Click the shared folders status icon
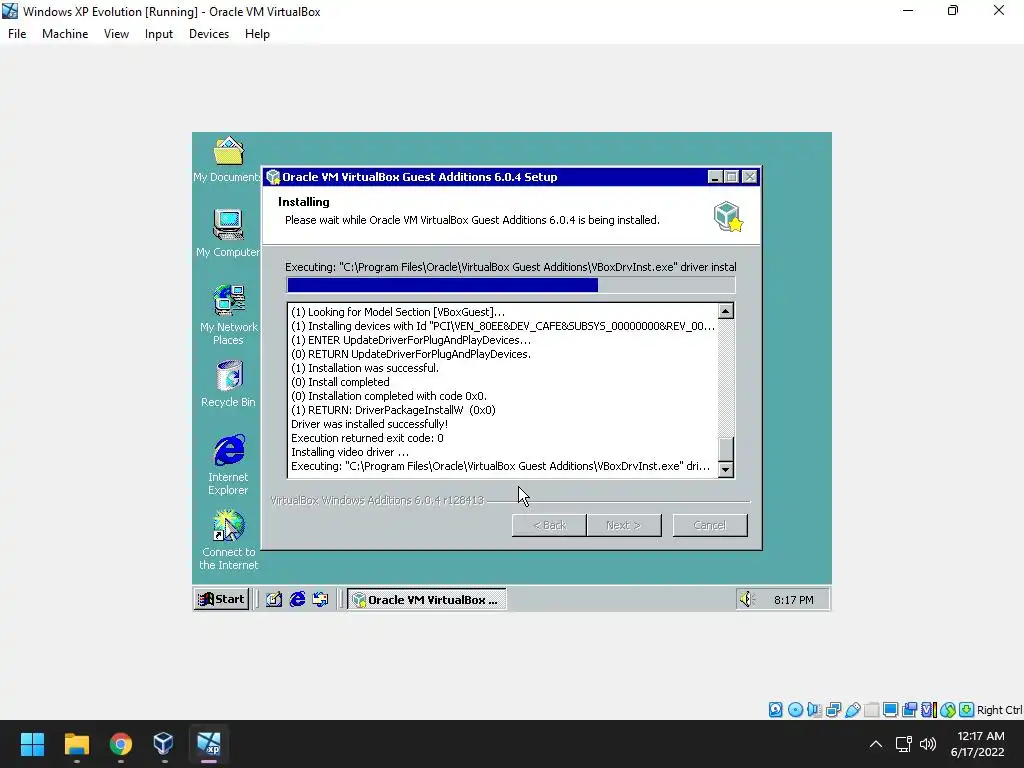This screenshot has height=768, width=1024. pyautogui.click(x=871, y=710)
